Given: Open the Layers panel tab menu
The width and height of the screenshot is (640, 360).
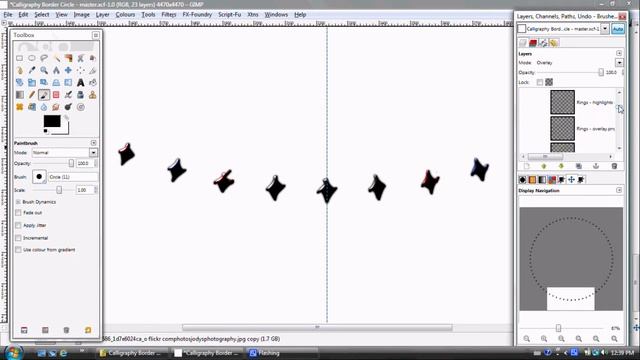Looking at the screenshot, I should [619, 53].
